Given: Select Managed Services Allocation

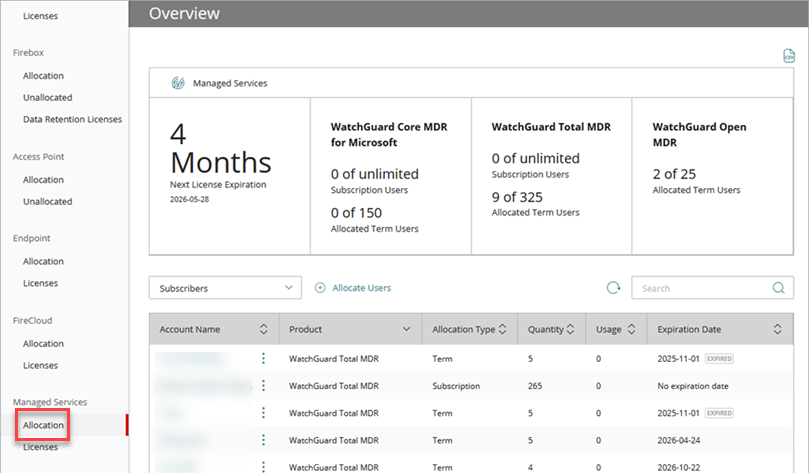Looking at the screenshot, I should [x=43, y=425].
